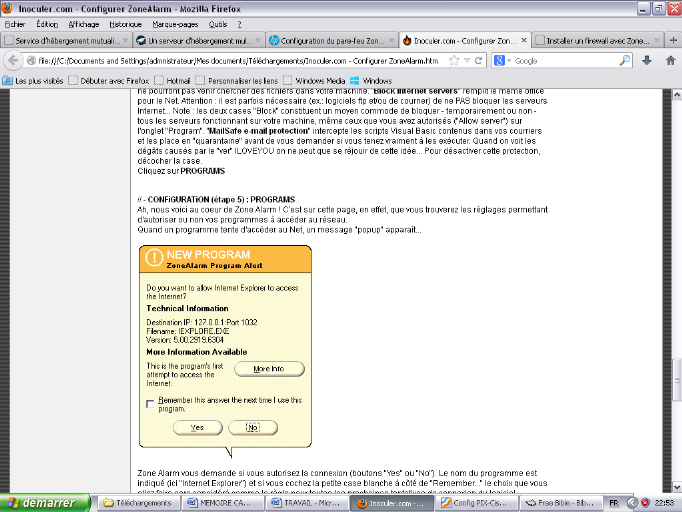This screenshot has width=682, height=512.
Task: Click the FR language indicator in the tray
Action: [x=614, y=503]
